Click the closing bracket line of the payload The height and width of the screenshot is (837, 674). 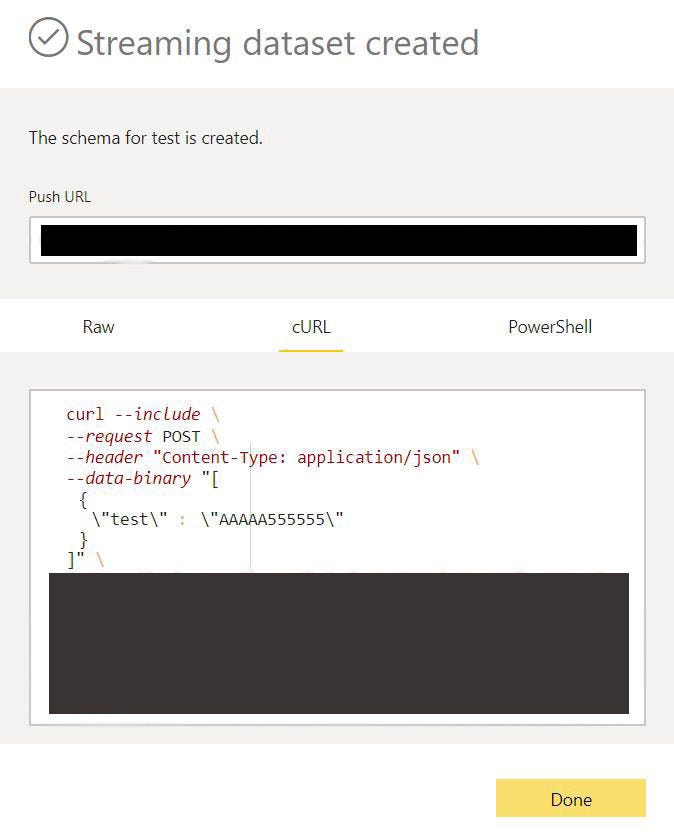tap(76, 560)
